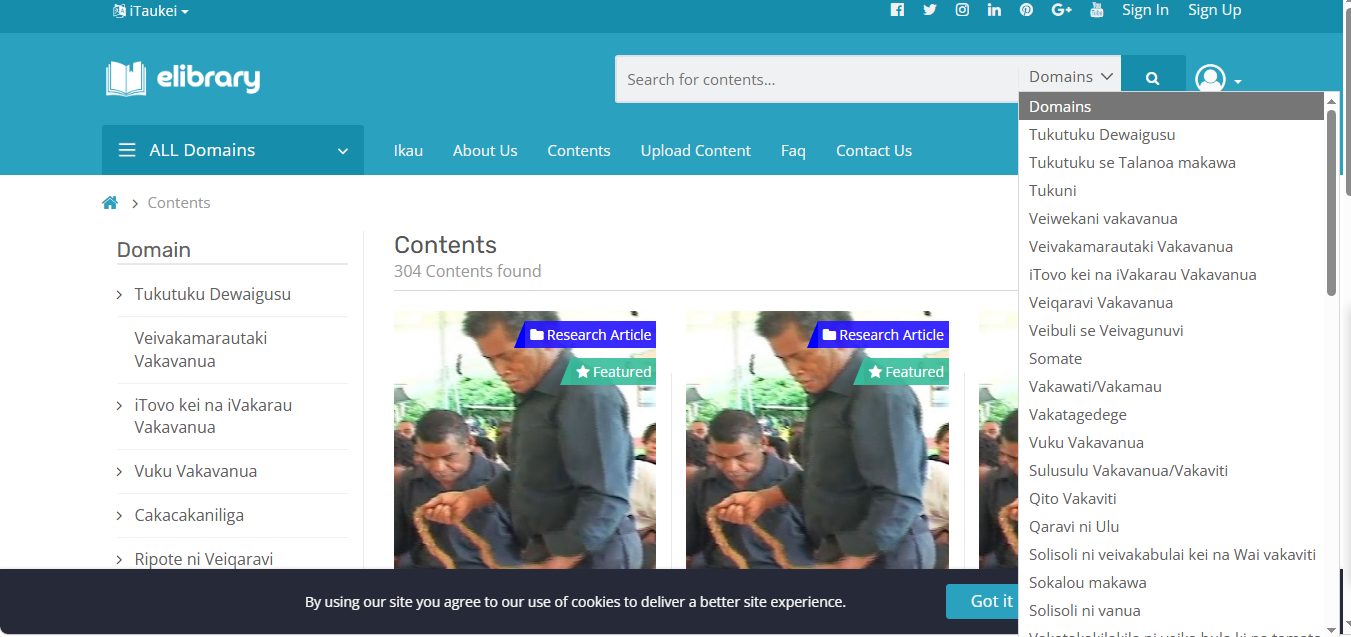
Task: Select Vuku Vakavanua in dropdown list
Action: pos(1171,442)
